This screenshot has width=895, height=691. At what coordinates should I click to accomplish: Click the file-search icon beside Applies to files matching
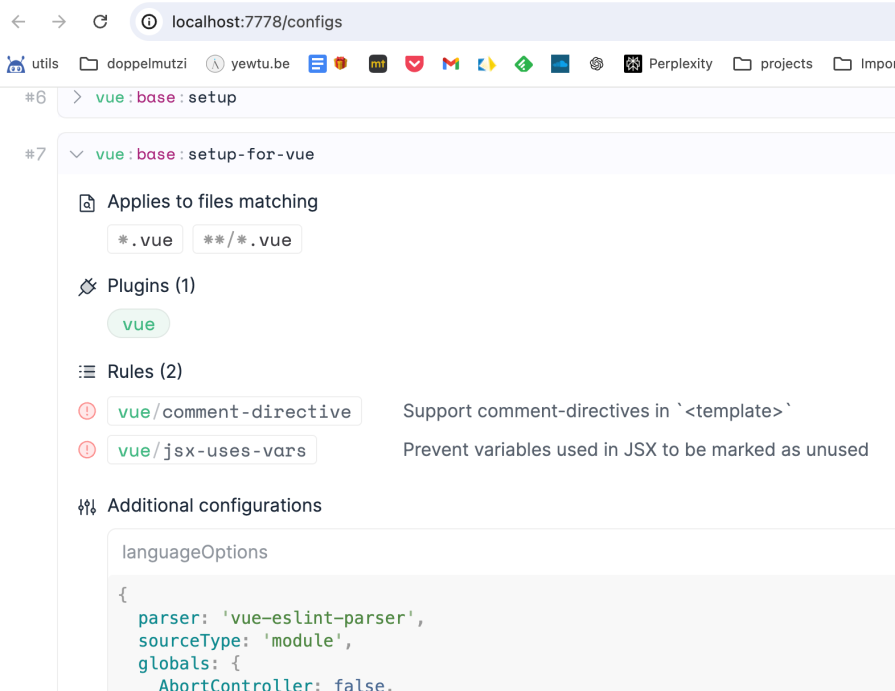[87, 201]
